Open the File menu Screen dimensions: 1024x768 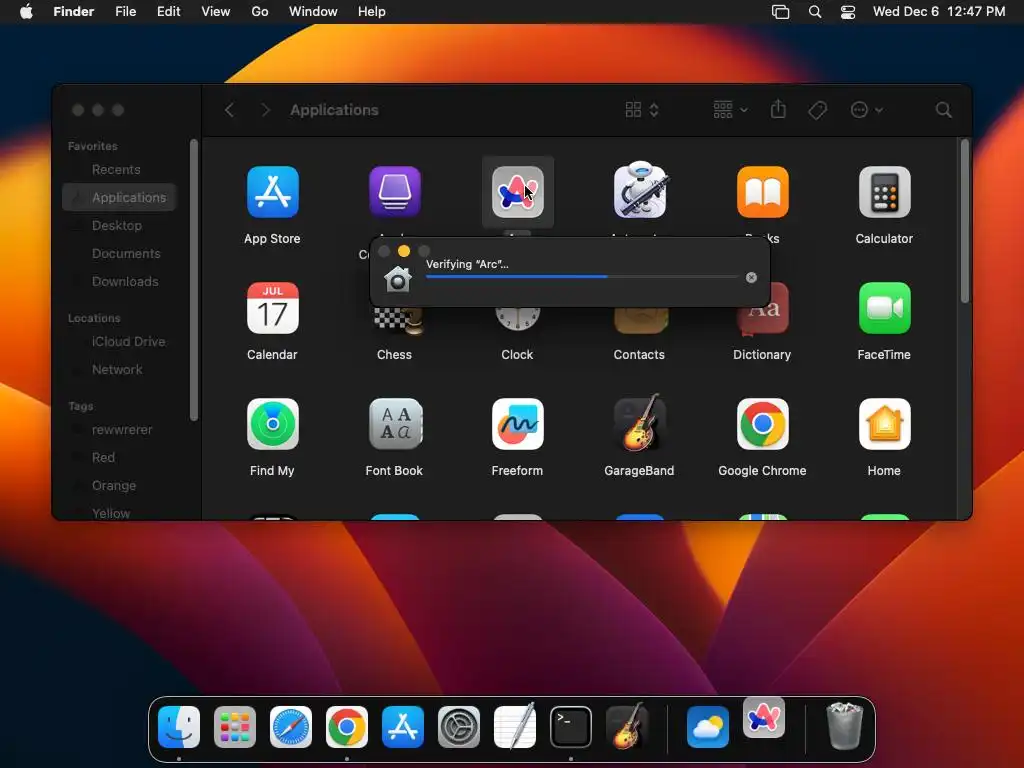(125, 11)
